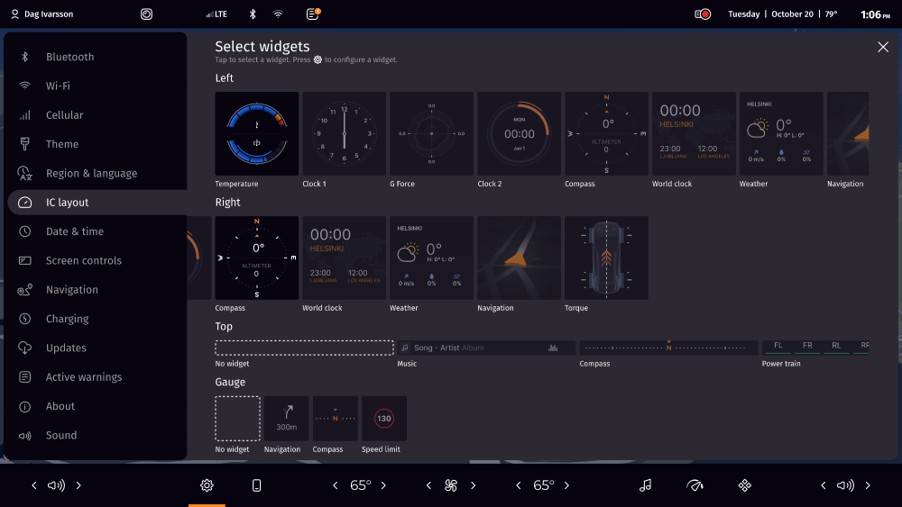
Task: Open the notifications icon in top status bar
Action: (313, 14)
